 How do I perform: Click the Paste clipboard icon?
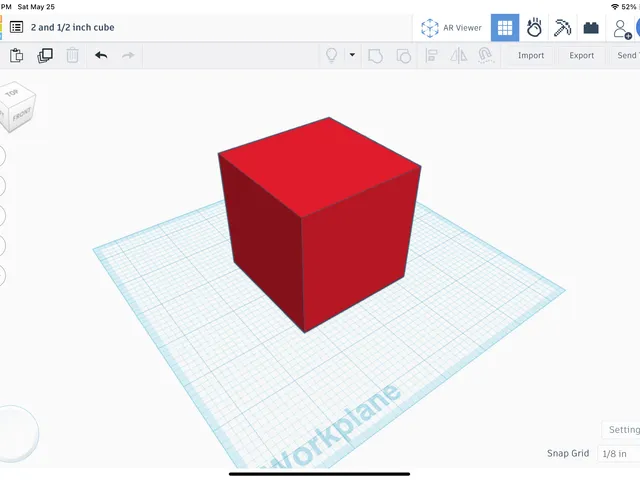coord(16,55)
